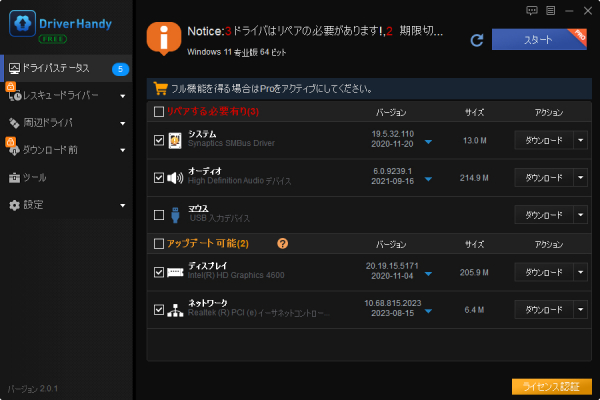Expand the 設定 sidebar menu arrow

pyautogui.click(x=122, y=205)
